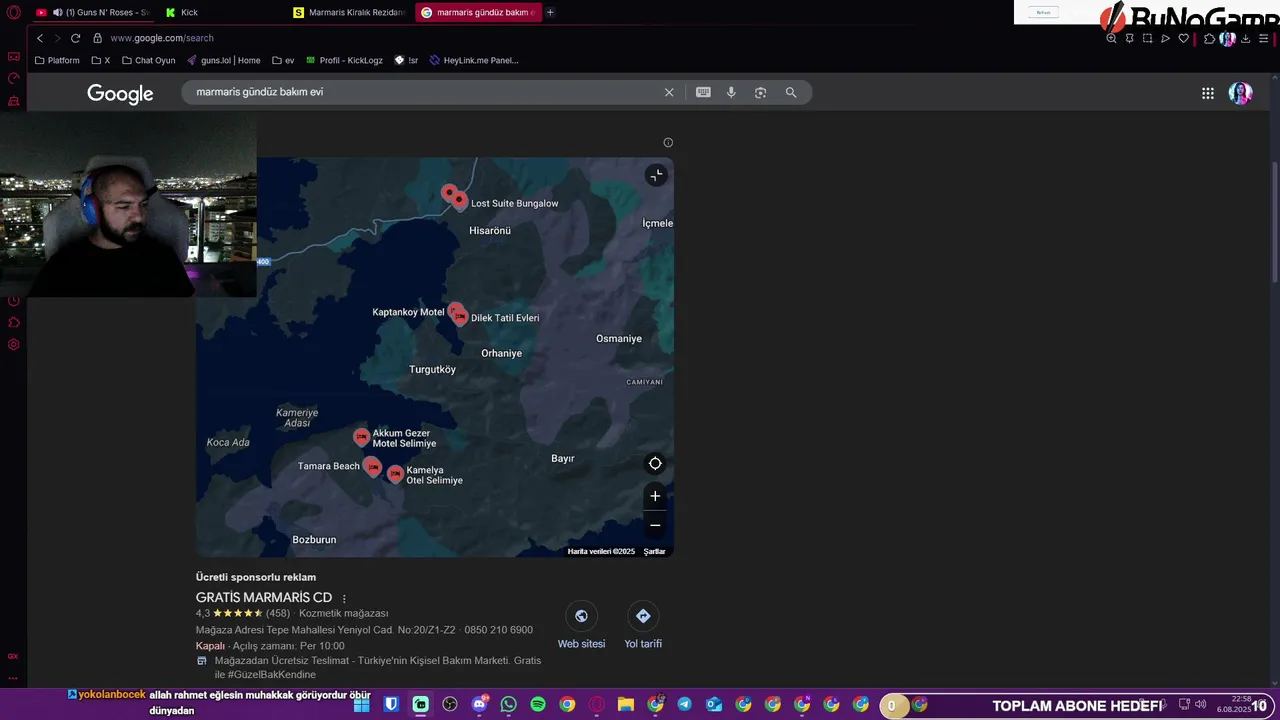Image resolution: width=1280 pixels, height=720 pixels.
Task: Open GRATİS MARMARİS CD listing title
Action: (x=264, y=597)
